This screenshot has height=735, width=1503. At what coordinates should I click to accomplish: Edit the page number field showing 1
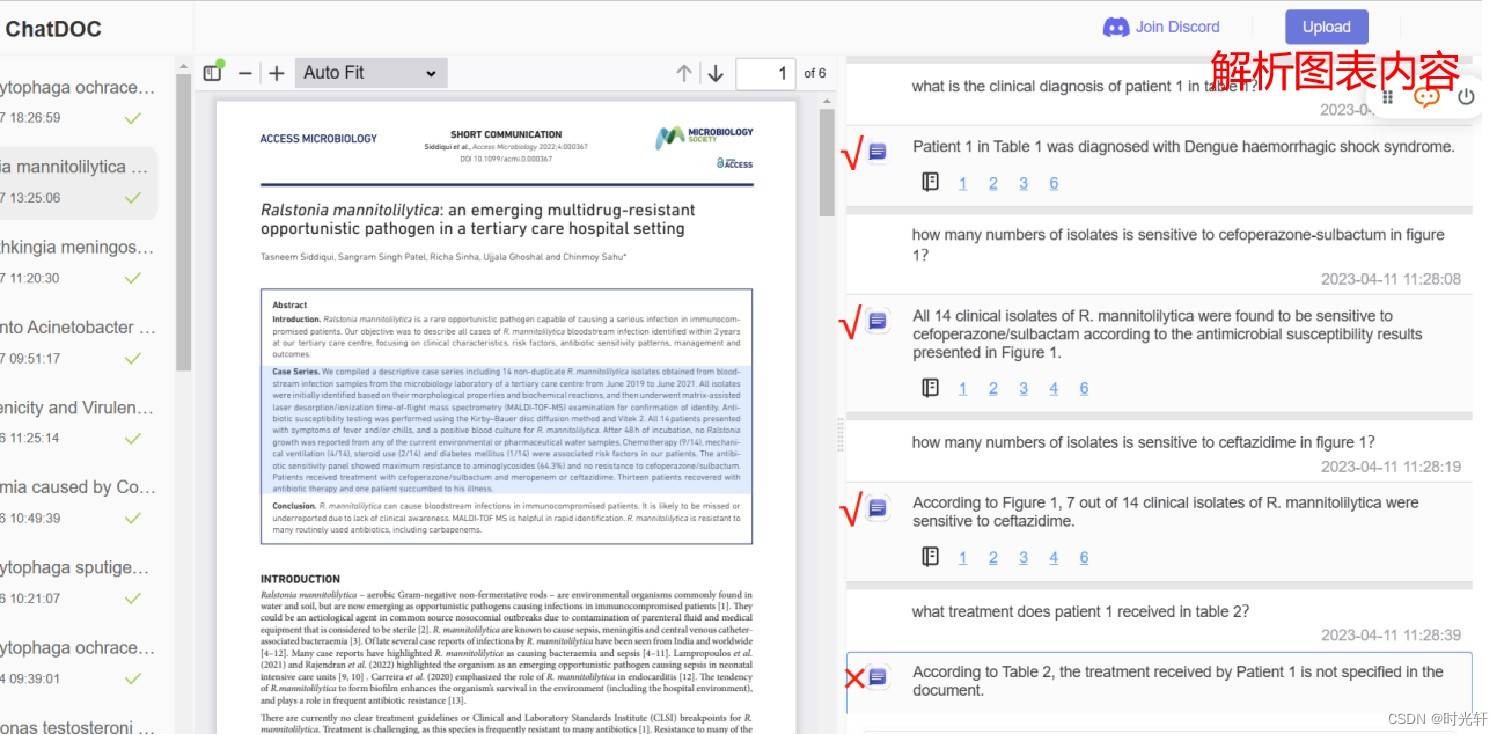coord(766,73)
